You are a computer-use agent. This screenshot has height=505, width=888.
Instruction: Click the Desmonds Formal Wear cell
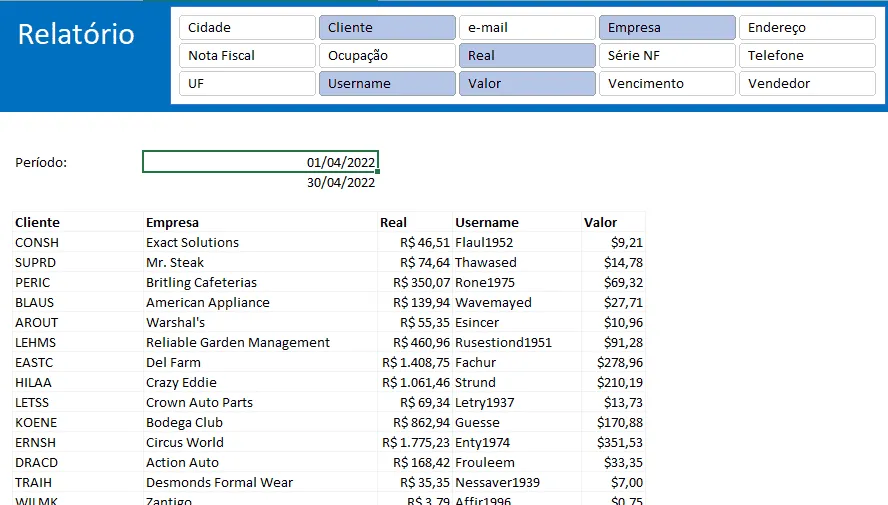pos(261,482)
